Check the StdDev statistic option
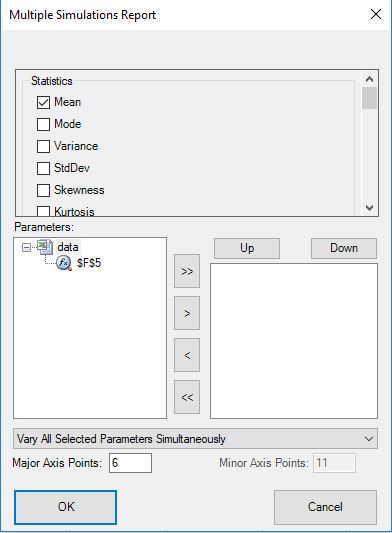 (x=43, y=168)
